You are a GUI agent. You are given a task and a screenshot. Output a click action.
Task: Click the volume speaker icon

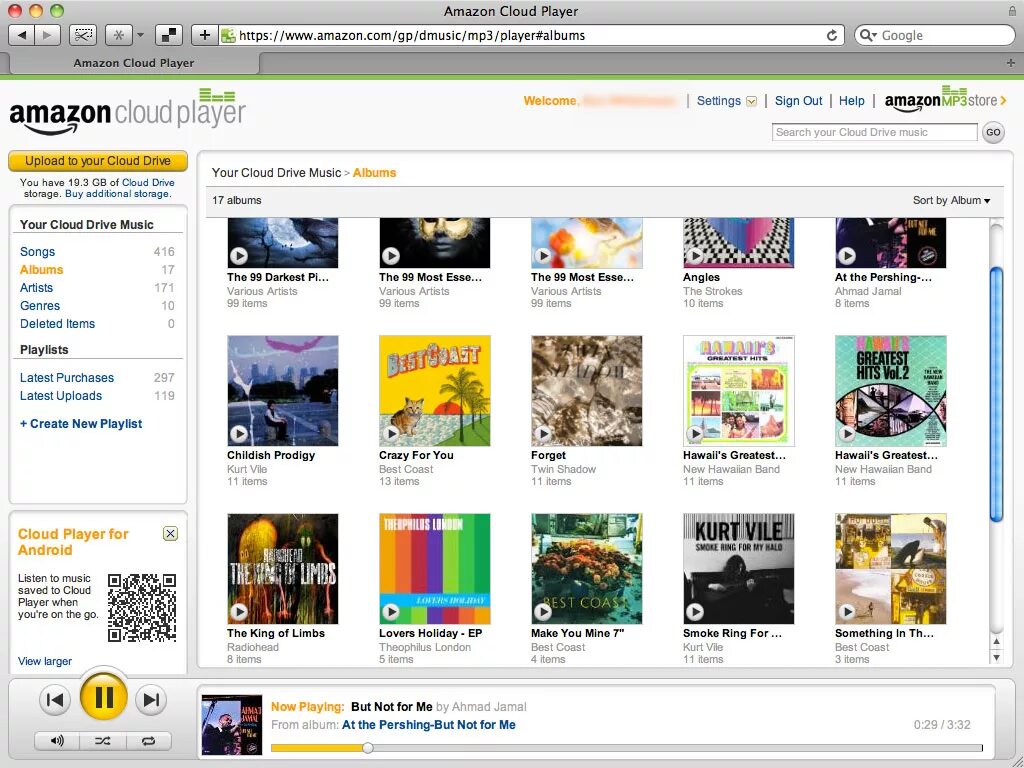coord(57,741)
